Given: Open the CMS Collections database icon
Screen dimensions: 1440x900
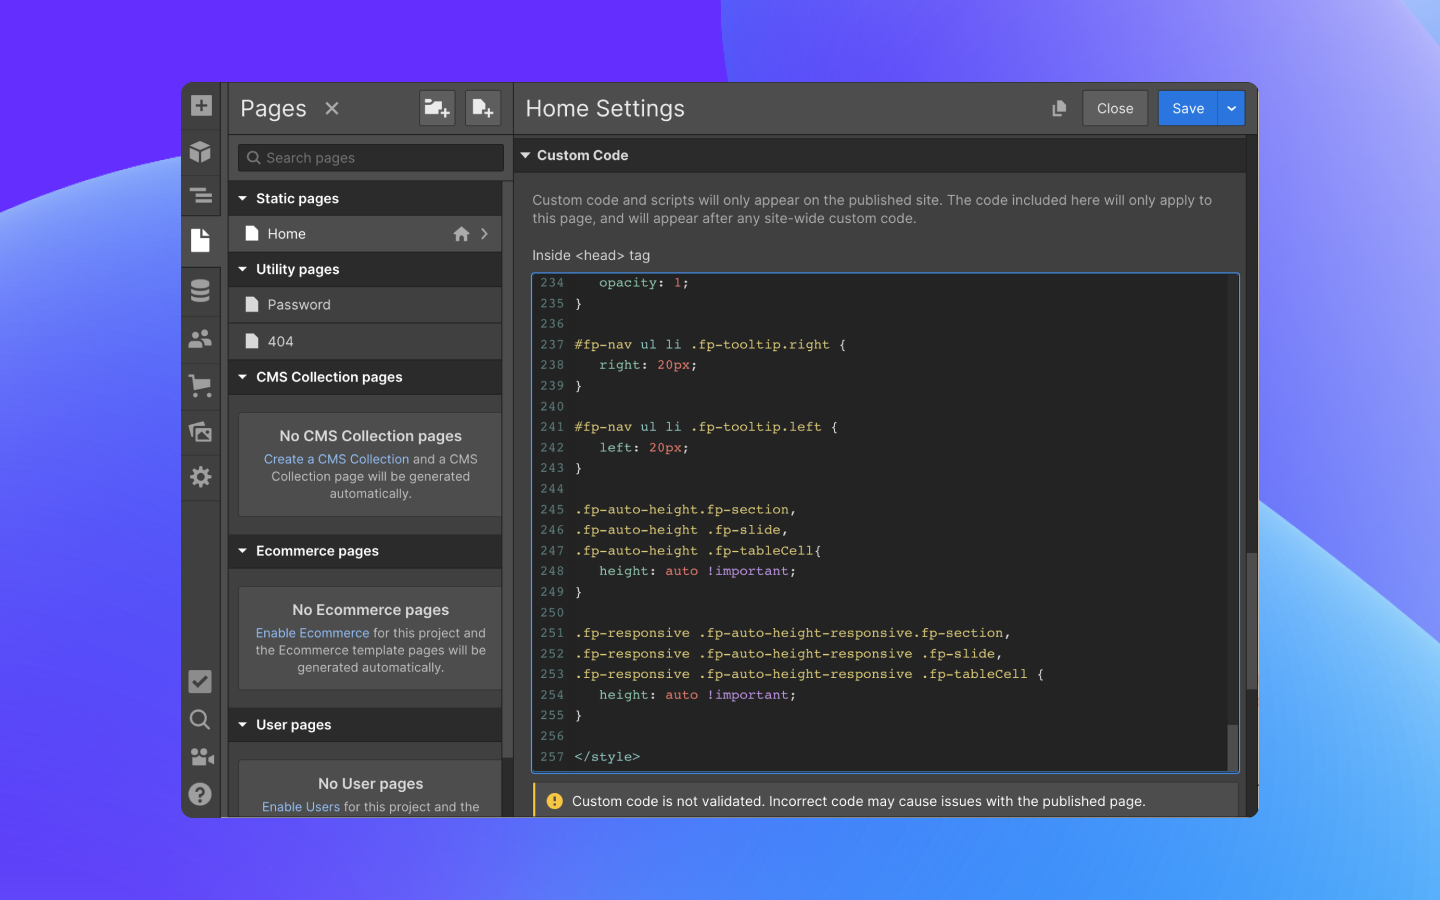Looking at the screenshot, I should [201, 291].
